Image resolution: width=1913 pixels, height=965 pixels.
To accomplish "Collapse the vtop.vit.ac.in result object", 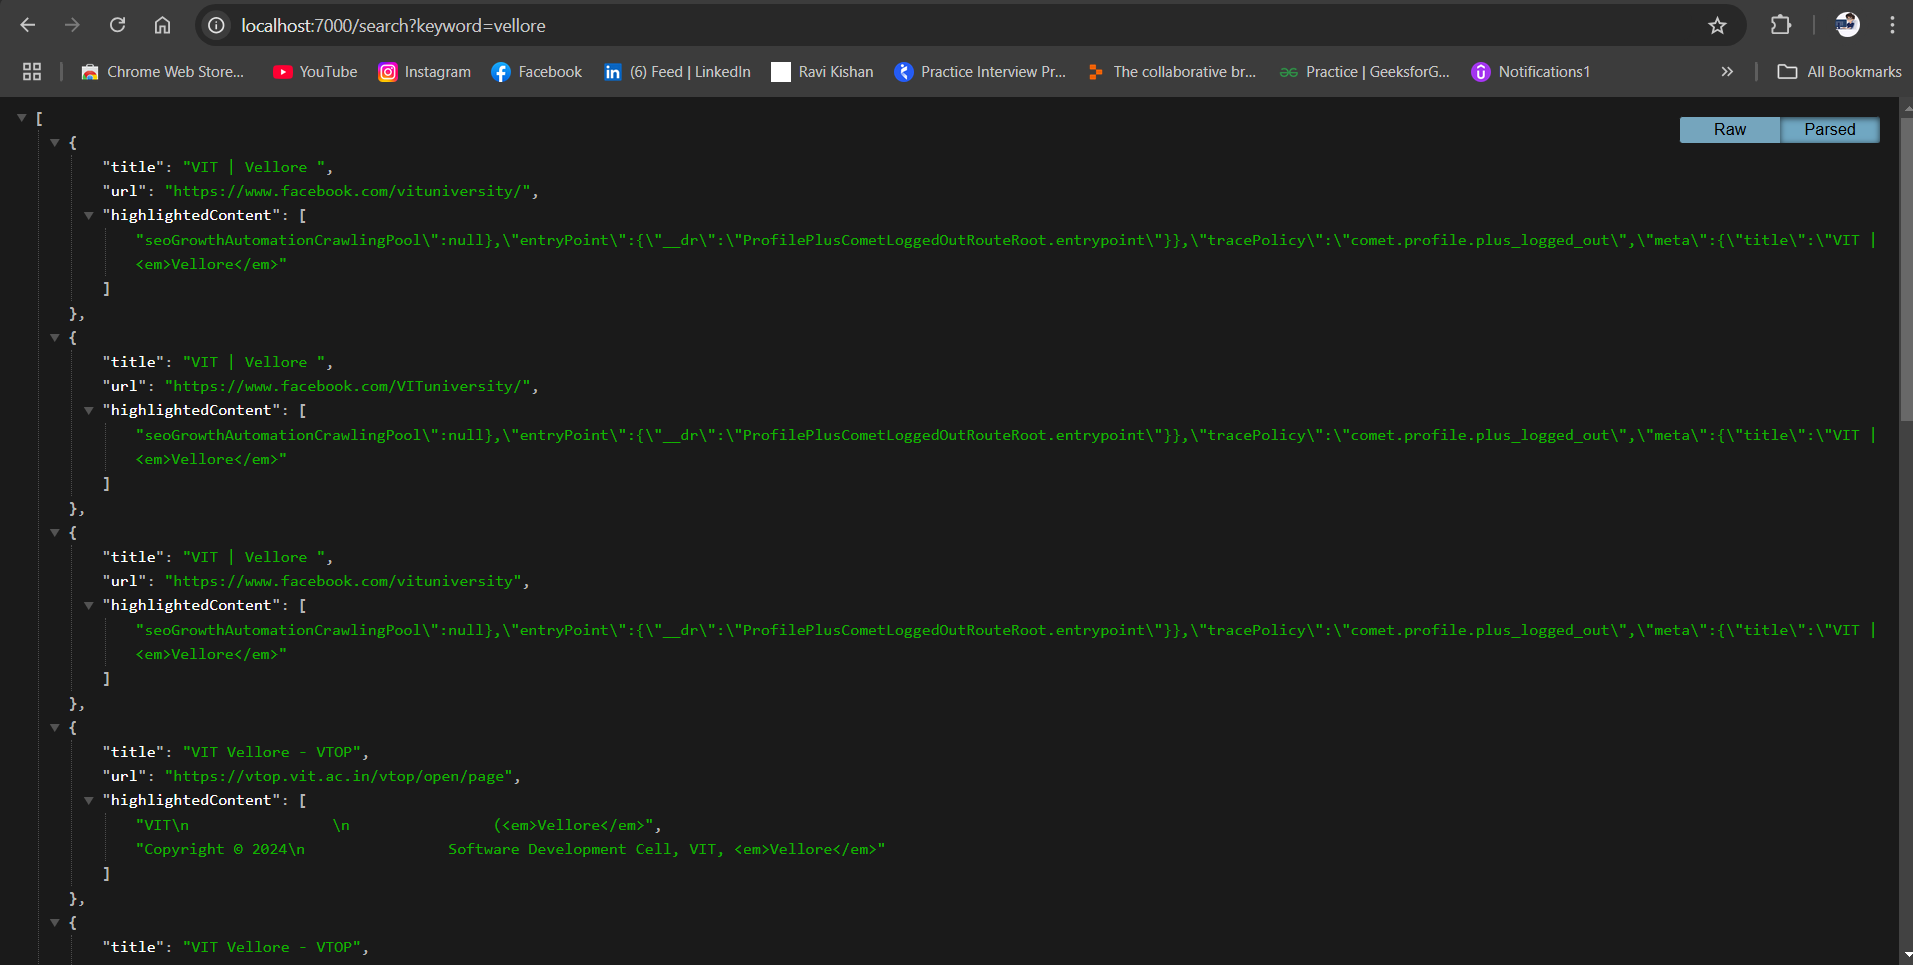I will (x=55, y=728).
